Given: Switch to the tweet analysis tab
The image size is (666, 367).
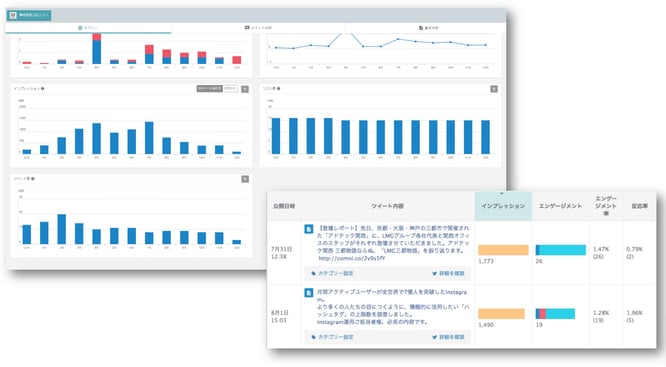Looking at the screenshot, I should click(258, 28).
